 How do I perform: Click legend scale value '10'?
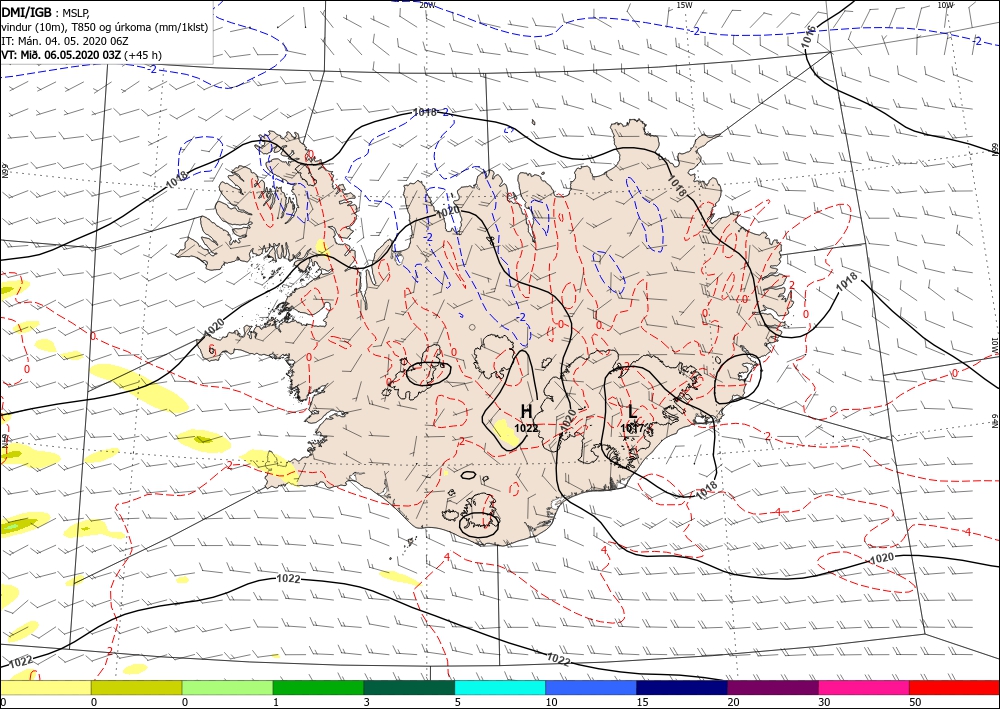click(x=551, y=702)
